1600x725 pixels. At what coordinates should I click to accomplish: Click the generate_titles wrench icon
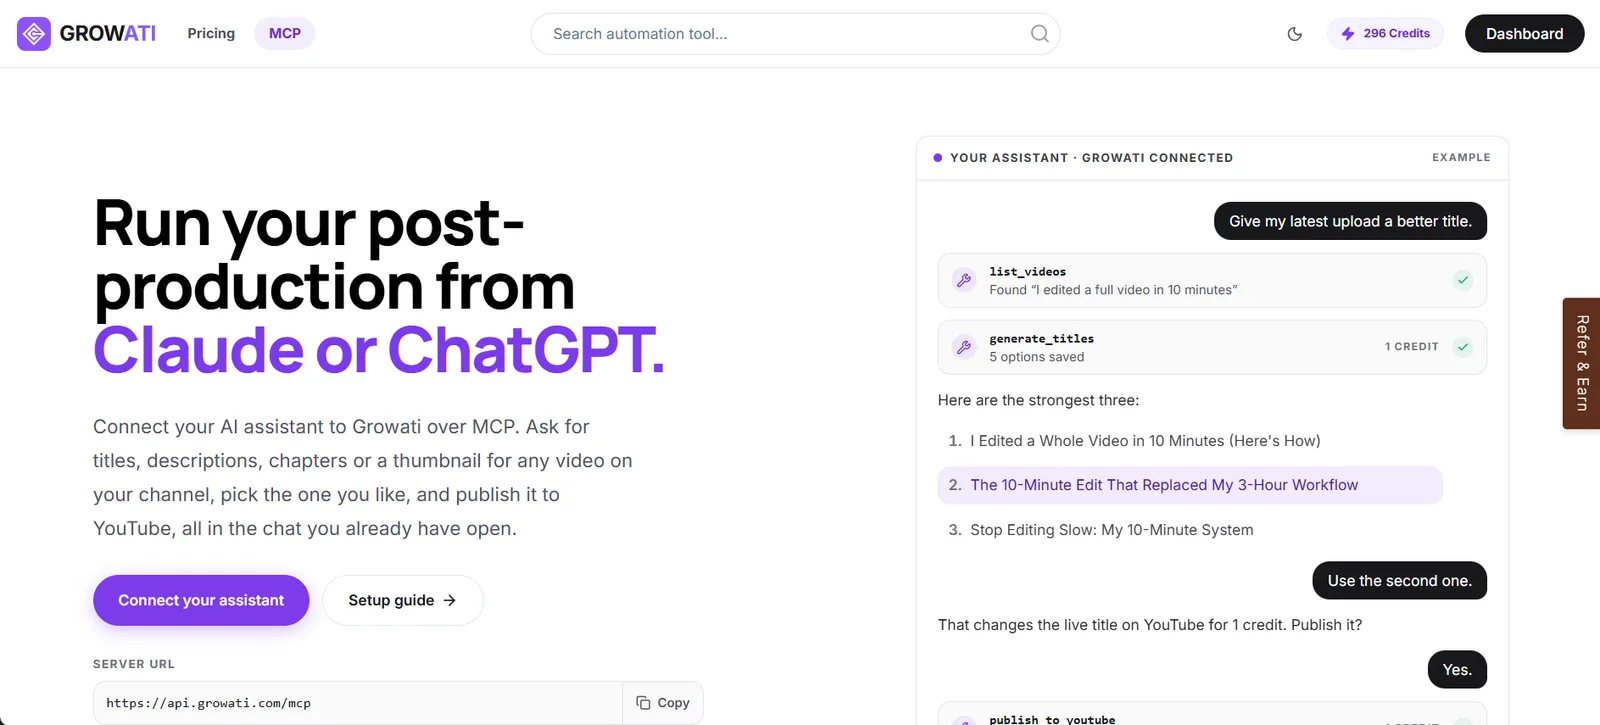(x=964, y=347)
